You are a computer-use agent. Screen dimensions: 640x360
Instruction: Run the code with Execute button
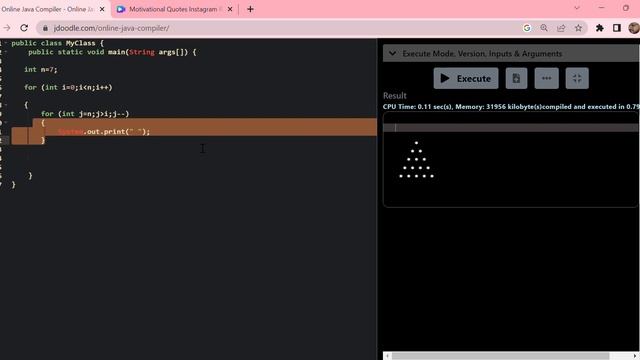point(466,78)
